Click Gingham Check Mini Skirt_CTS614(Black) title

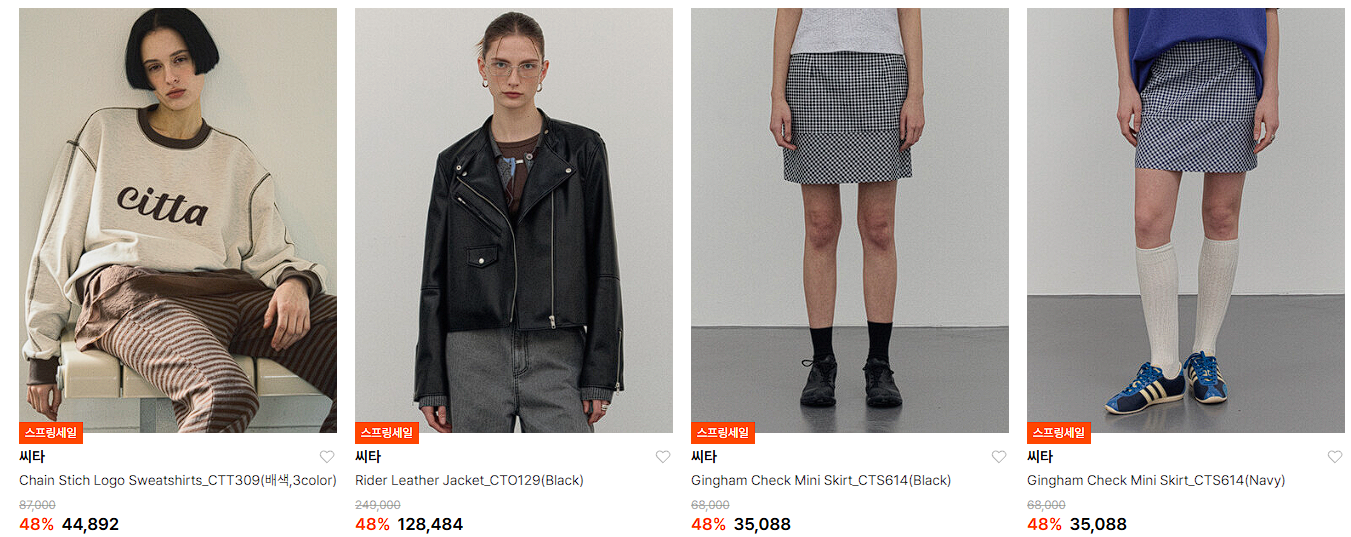[821, 481]
